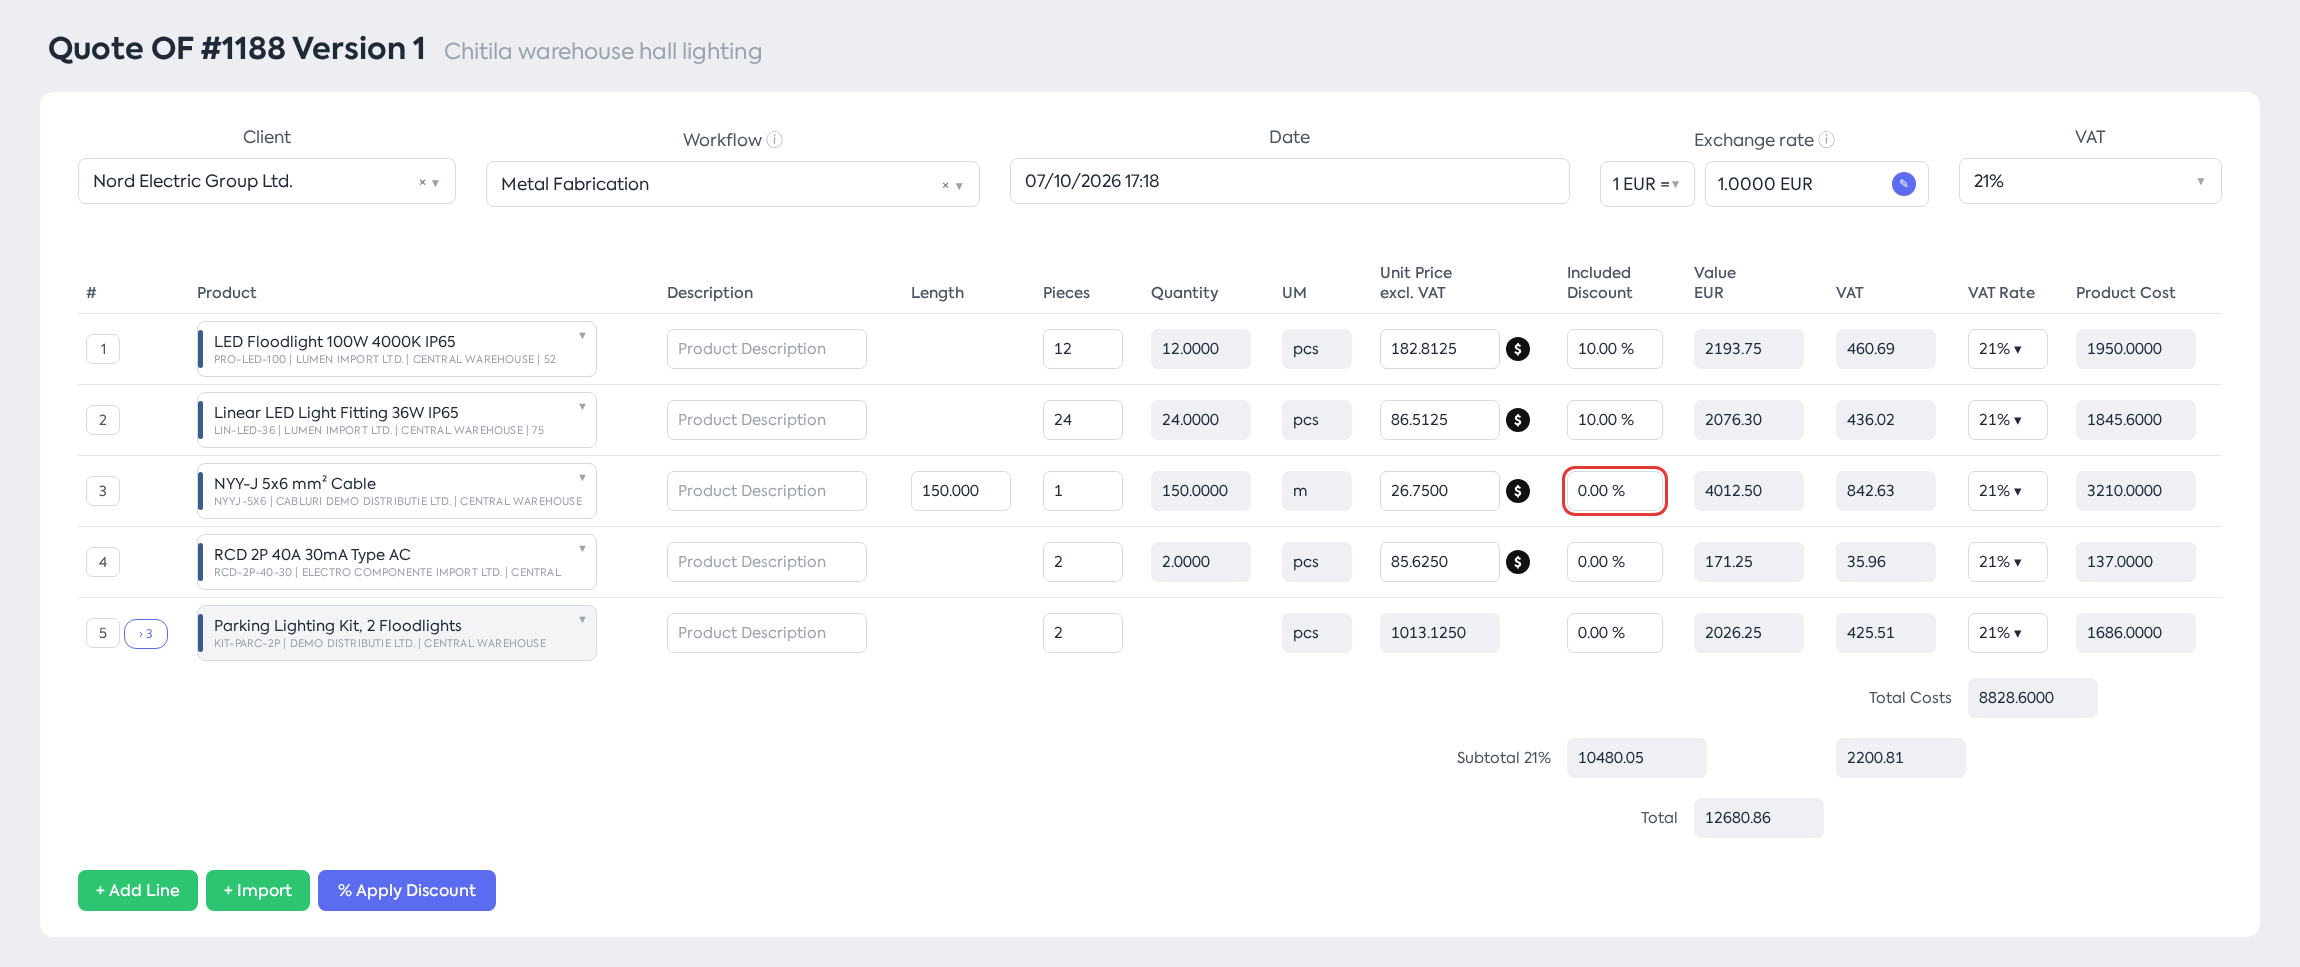Show the Exchange rate info icon

click(1826, 140)
